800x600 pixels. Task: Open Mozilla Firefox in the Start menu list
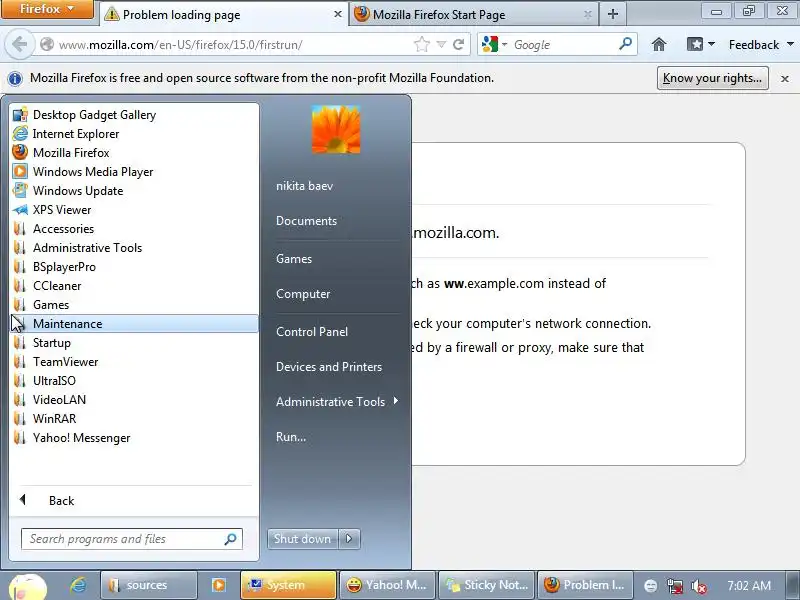point(134,153)
